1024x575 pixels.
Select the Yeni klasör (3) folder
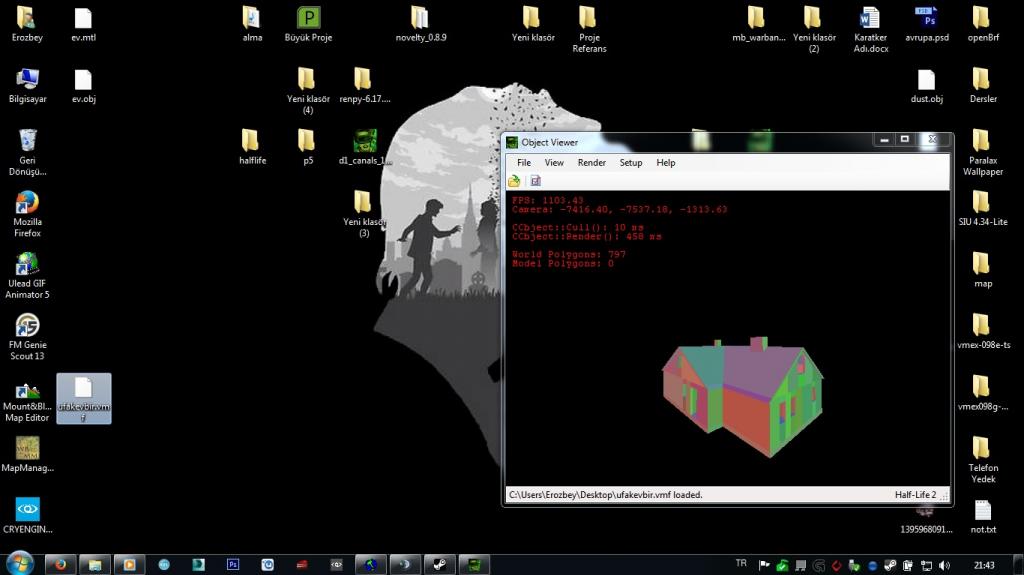364,214
